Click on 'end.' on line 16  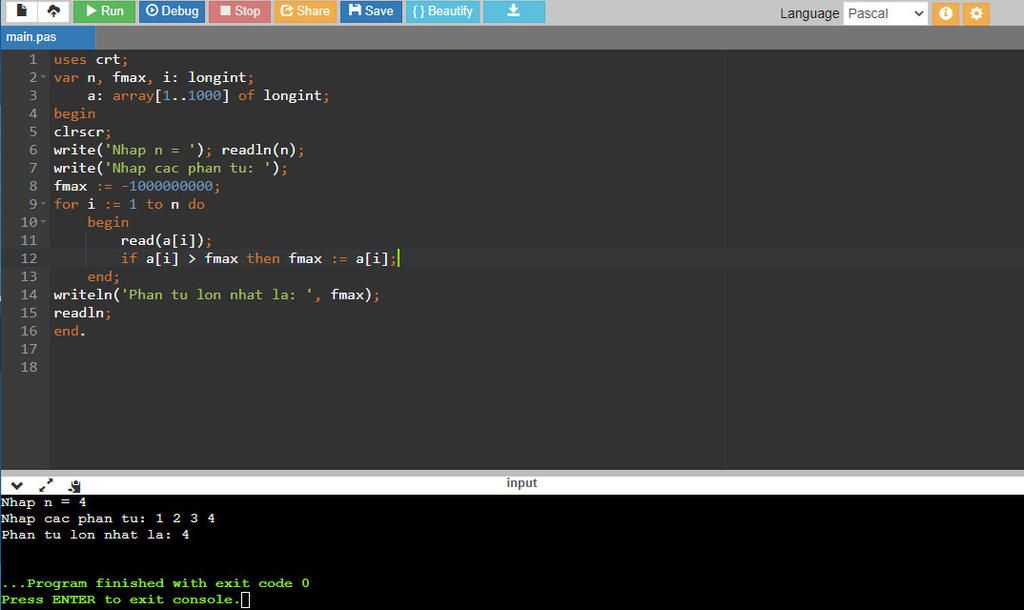tap(69, 331)
